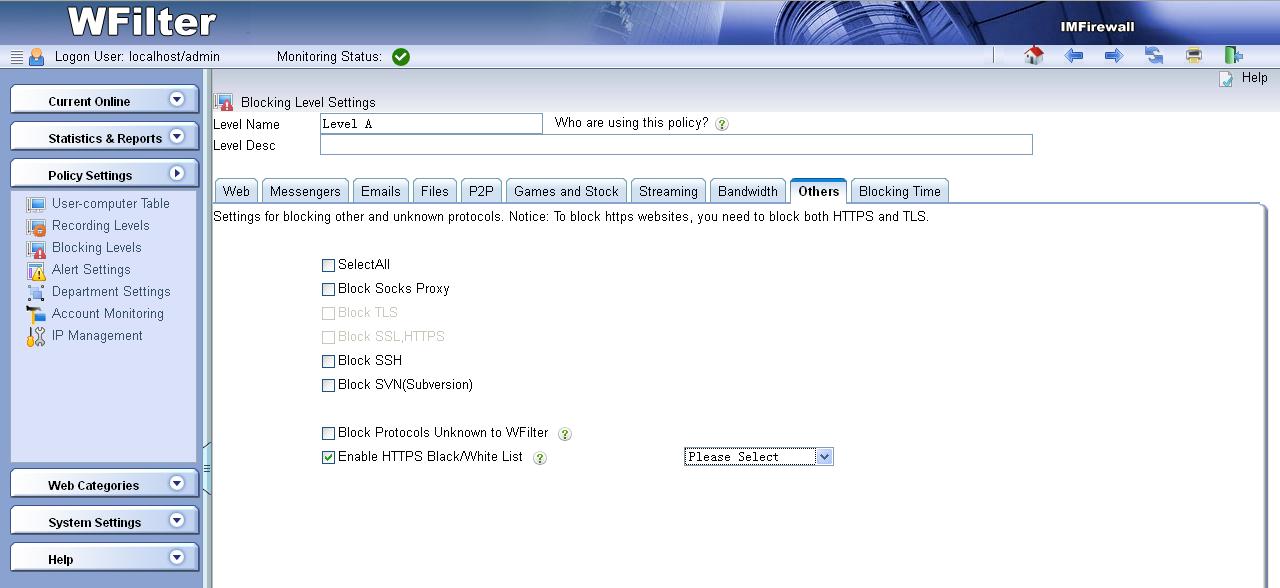The height and width of the screenshot is (588, 1280).
Task: Click the Level Desc input field
Action: (675, 145)
